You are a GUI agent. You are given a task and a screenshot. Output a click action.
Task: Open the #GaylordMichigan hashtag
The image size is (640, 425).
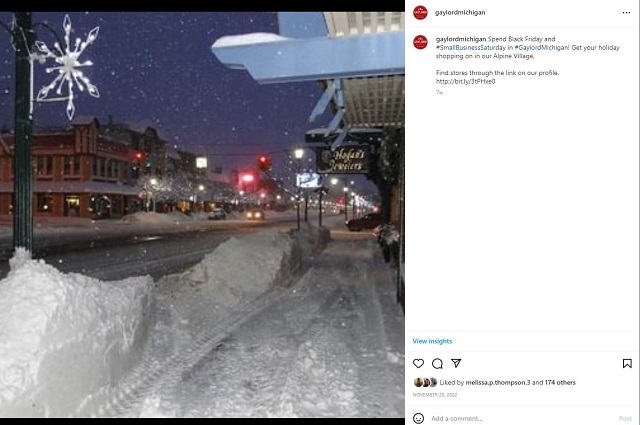point(542,48)
